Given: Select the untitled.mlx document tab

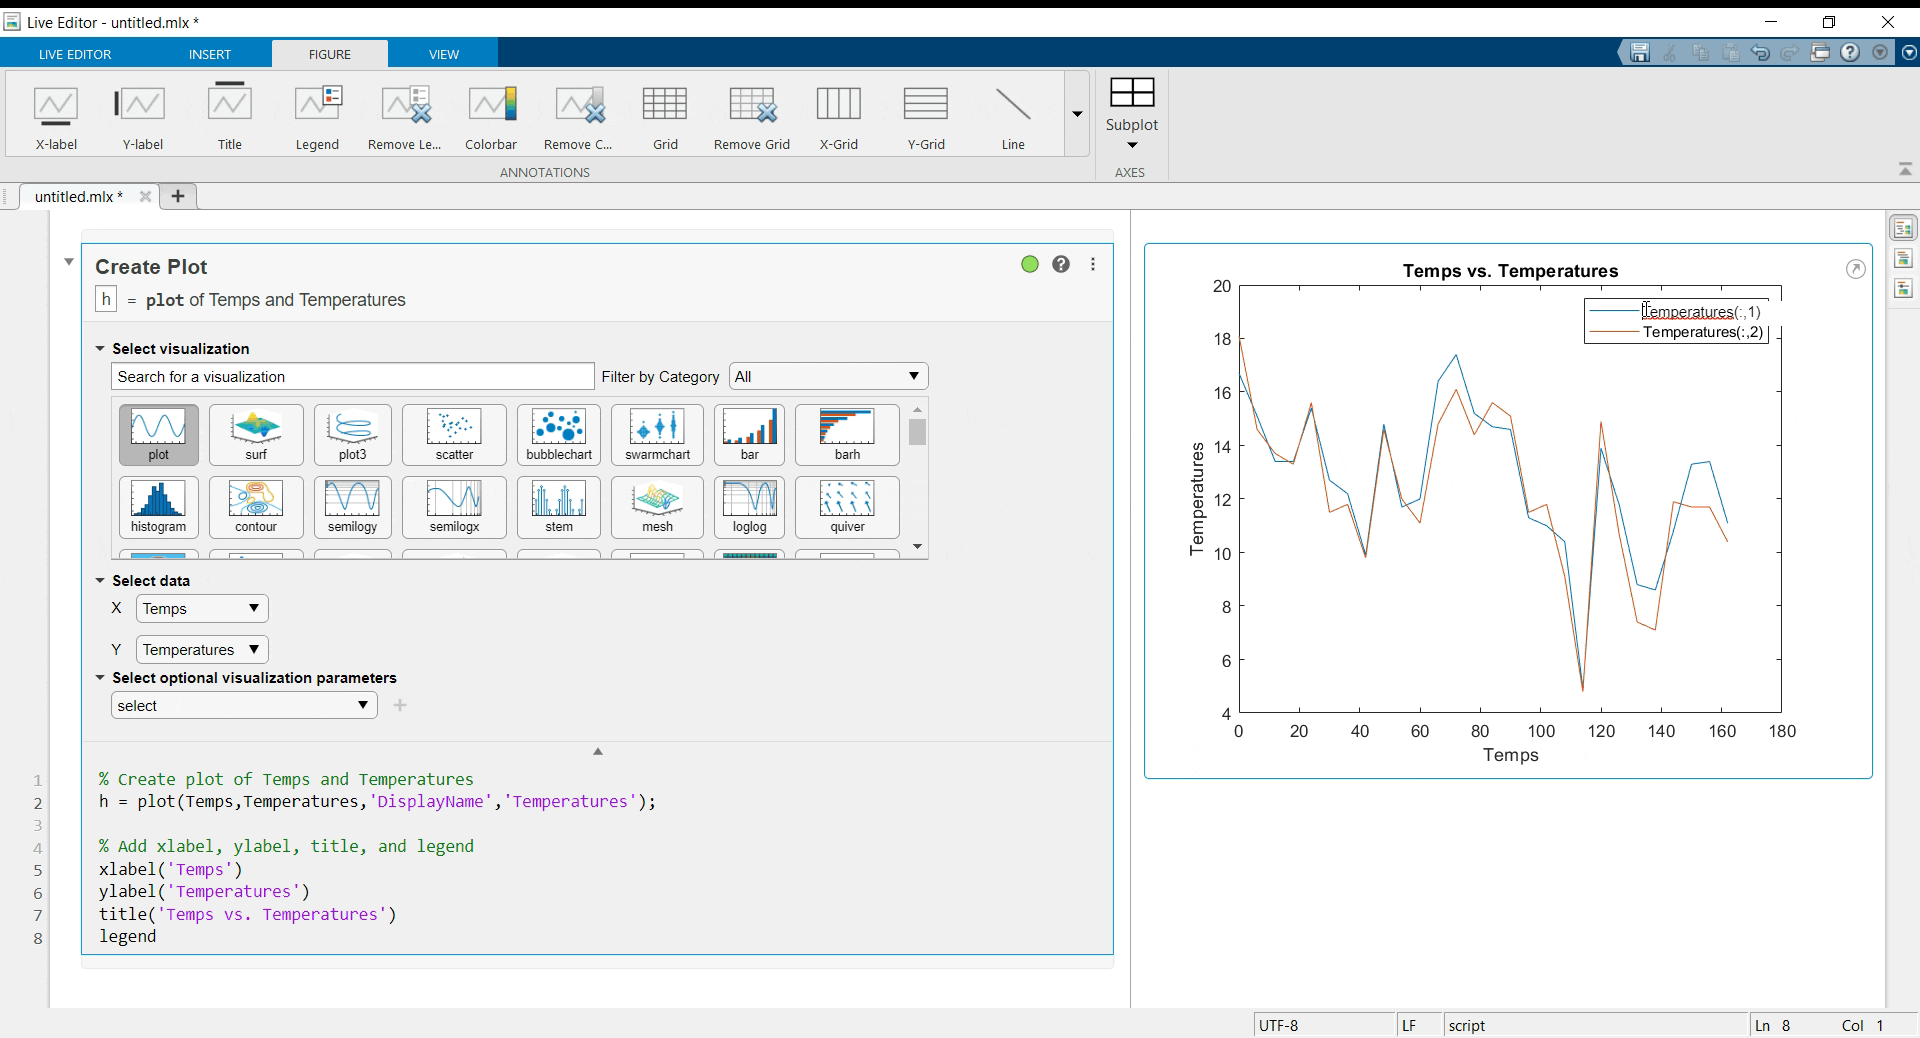Looking at the screenshot, I should coord(78,196).
